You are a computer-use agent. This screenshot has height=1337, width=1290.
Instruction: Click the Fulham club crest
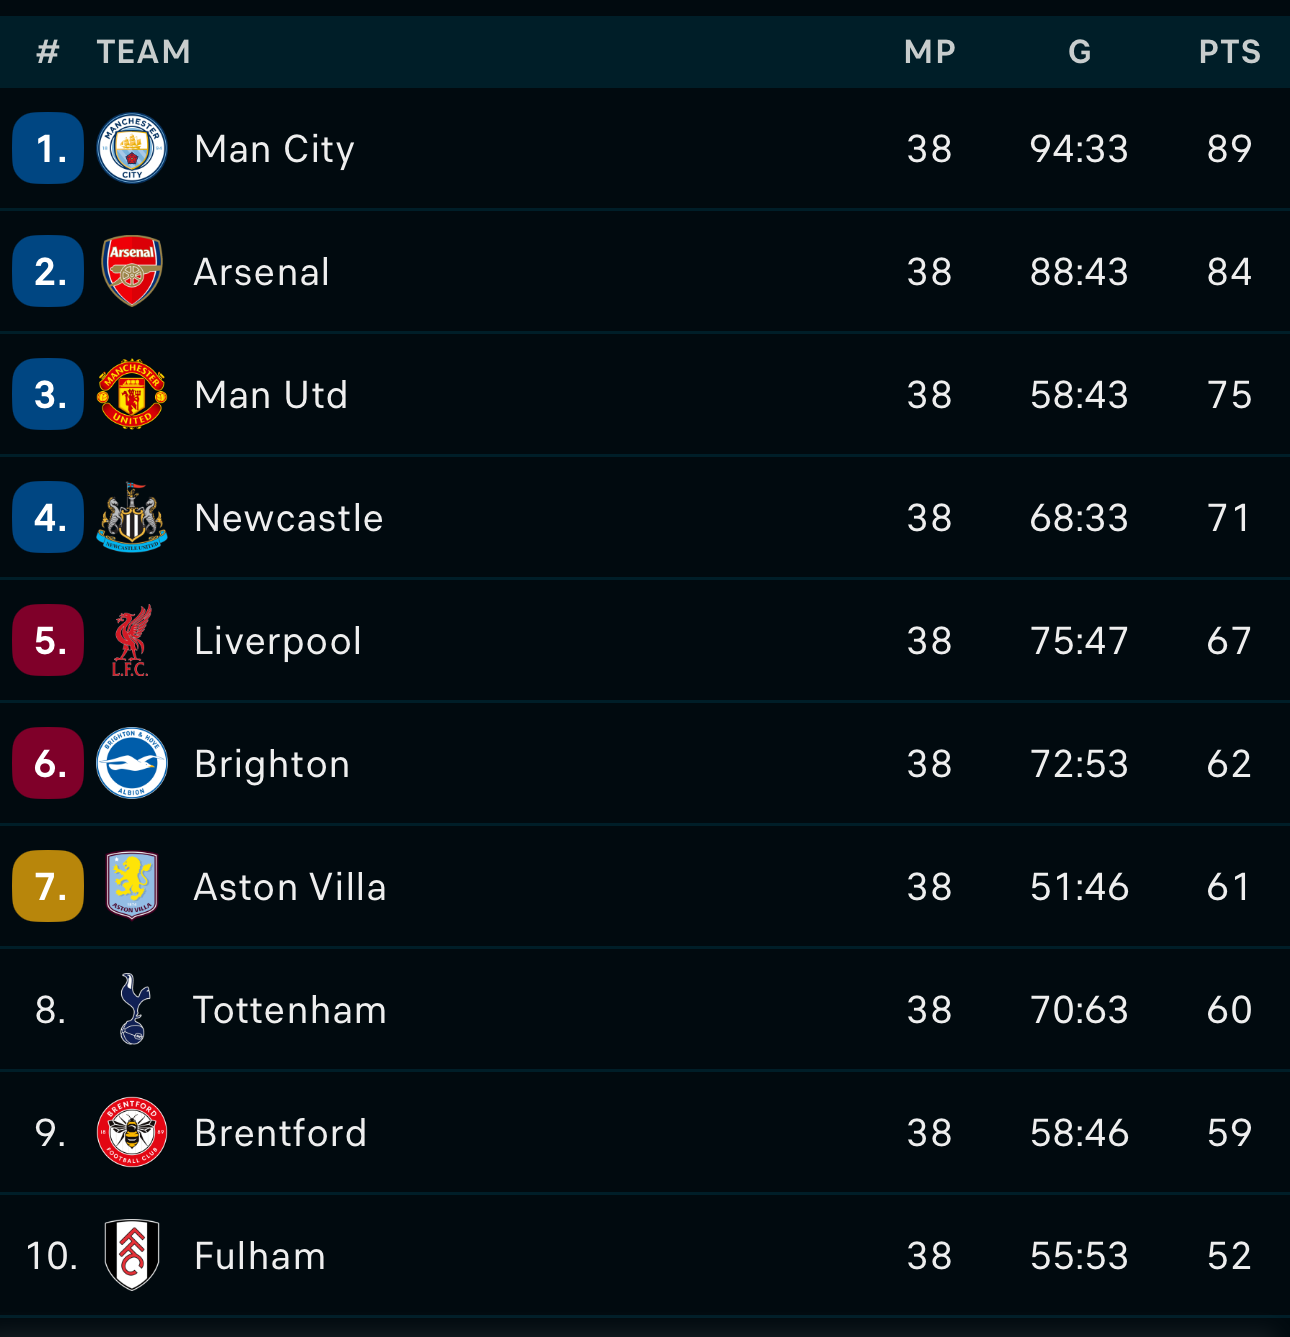click(132, 1255)
